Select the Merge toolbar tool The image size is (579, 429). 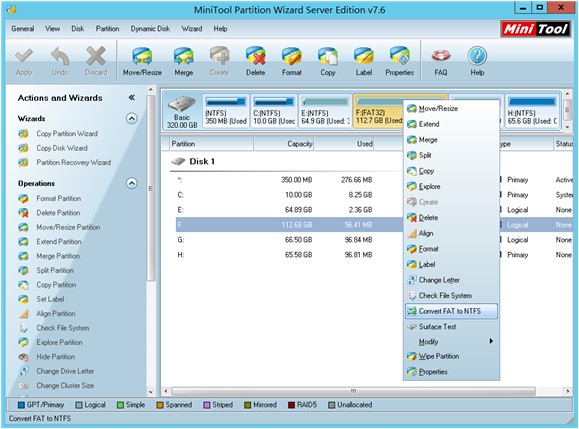[184, 62]
